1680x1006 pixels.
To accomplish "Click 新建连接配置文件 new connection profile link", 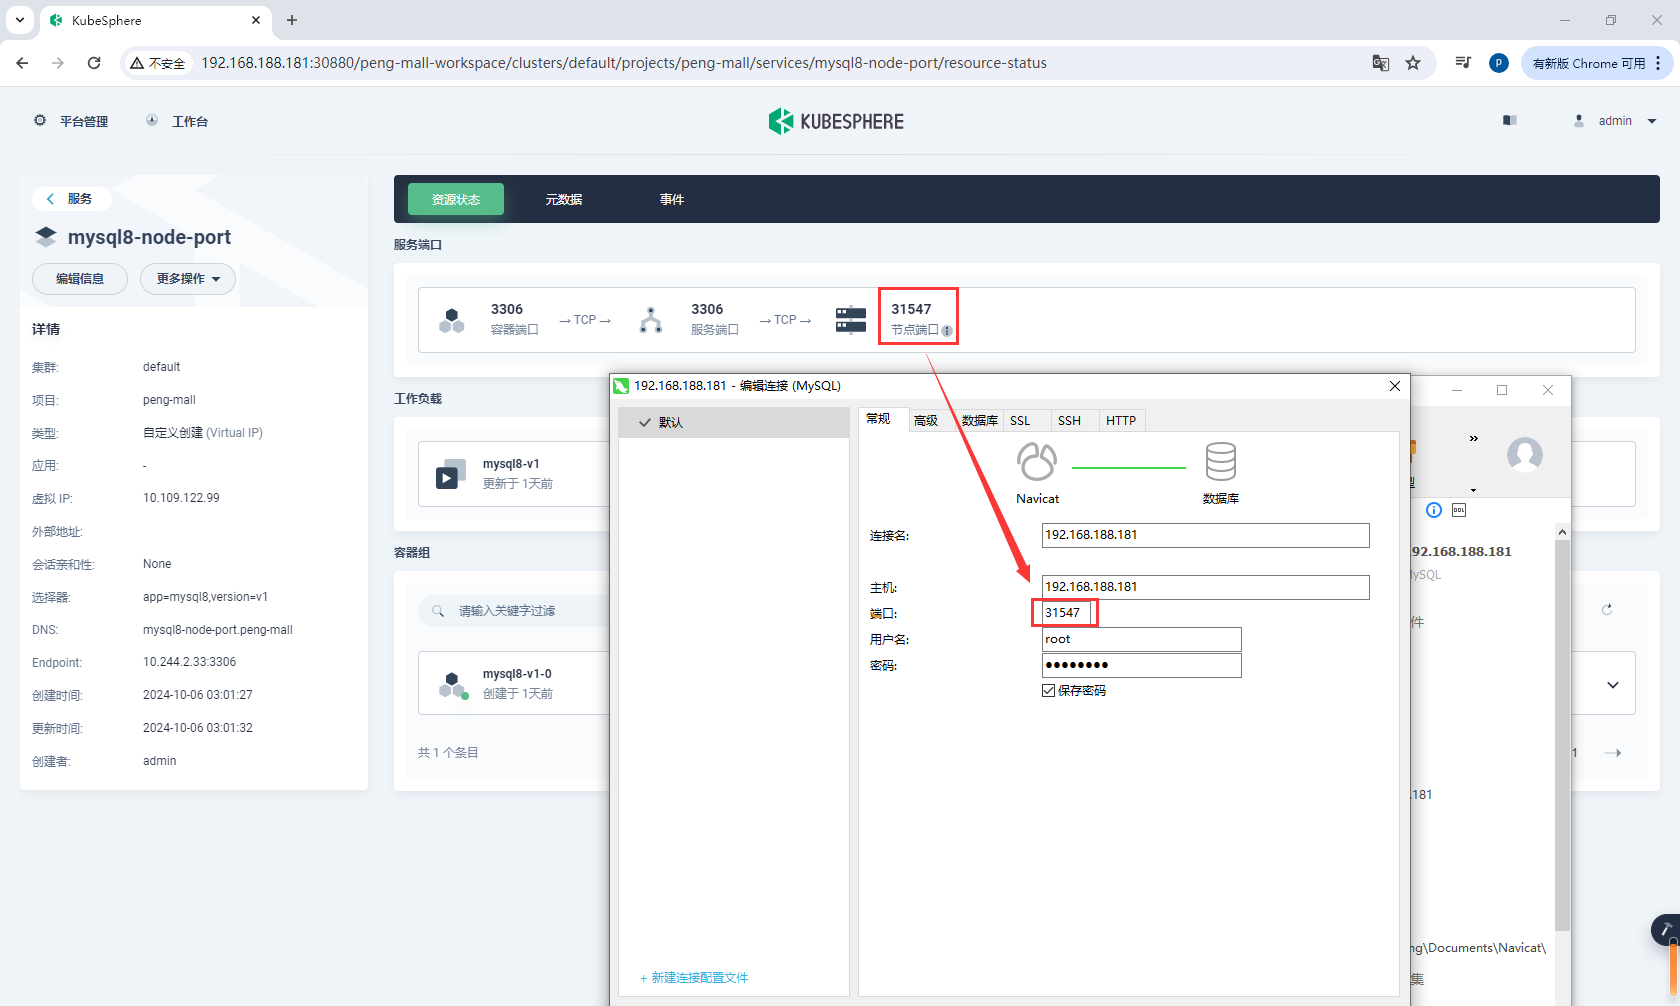I will point(694,978).
